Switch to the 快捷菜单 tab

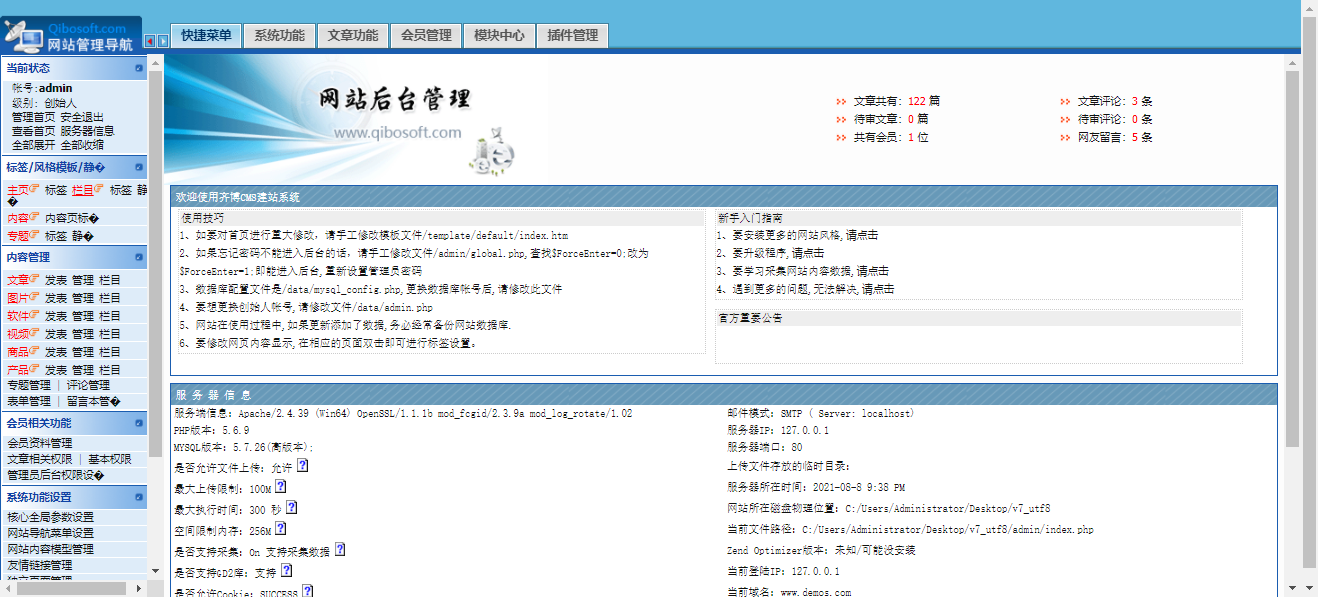(x=206, y=35)
